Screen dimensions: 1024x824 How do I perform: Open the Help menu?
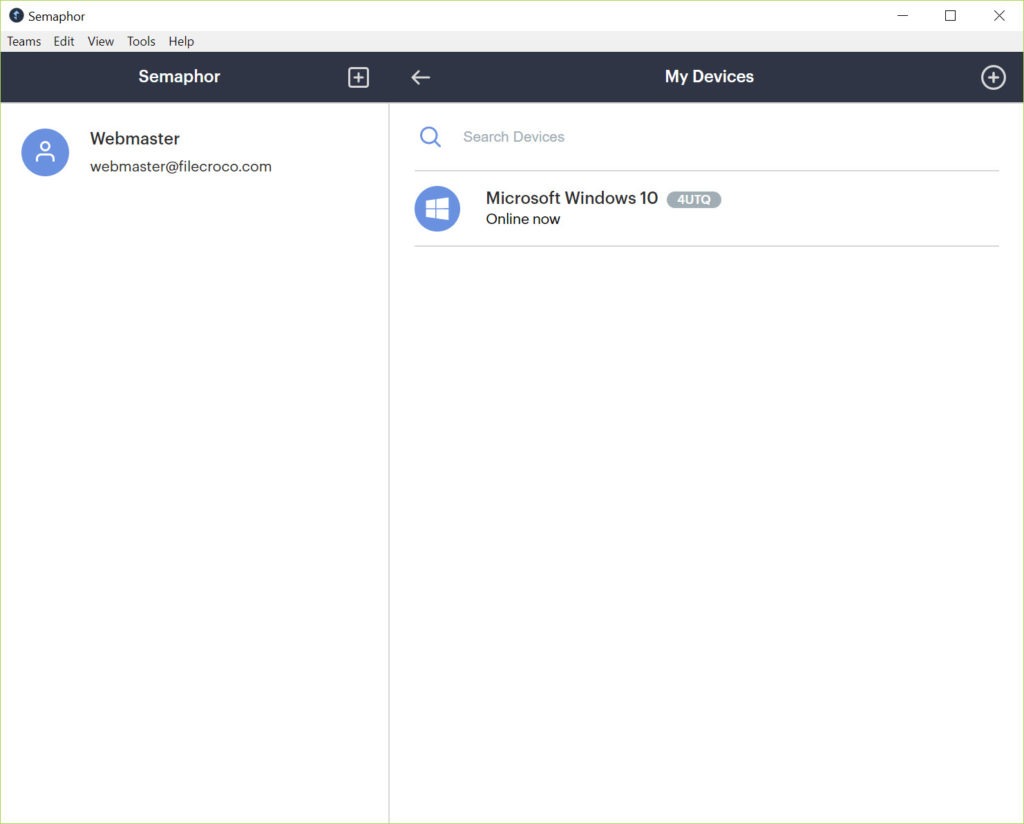click(181, 41)
